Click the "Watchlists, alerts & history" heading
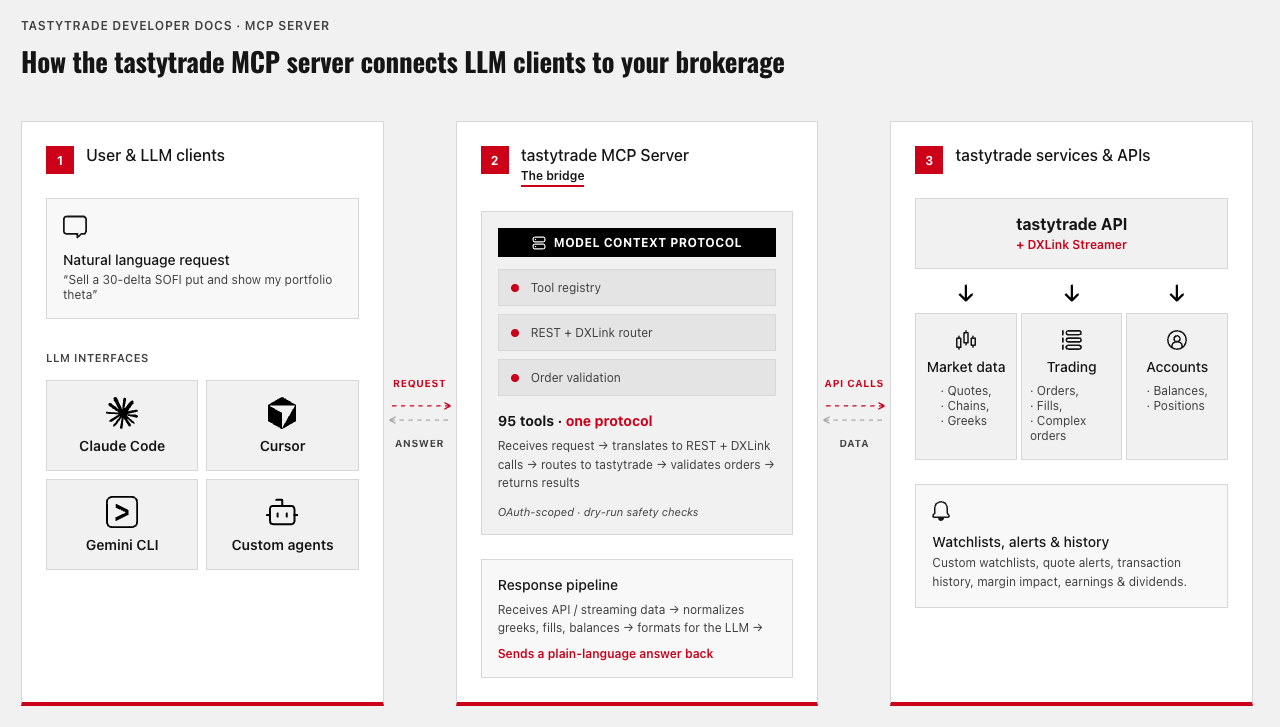 (1021, 542)
